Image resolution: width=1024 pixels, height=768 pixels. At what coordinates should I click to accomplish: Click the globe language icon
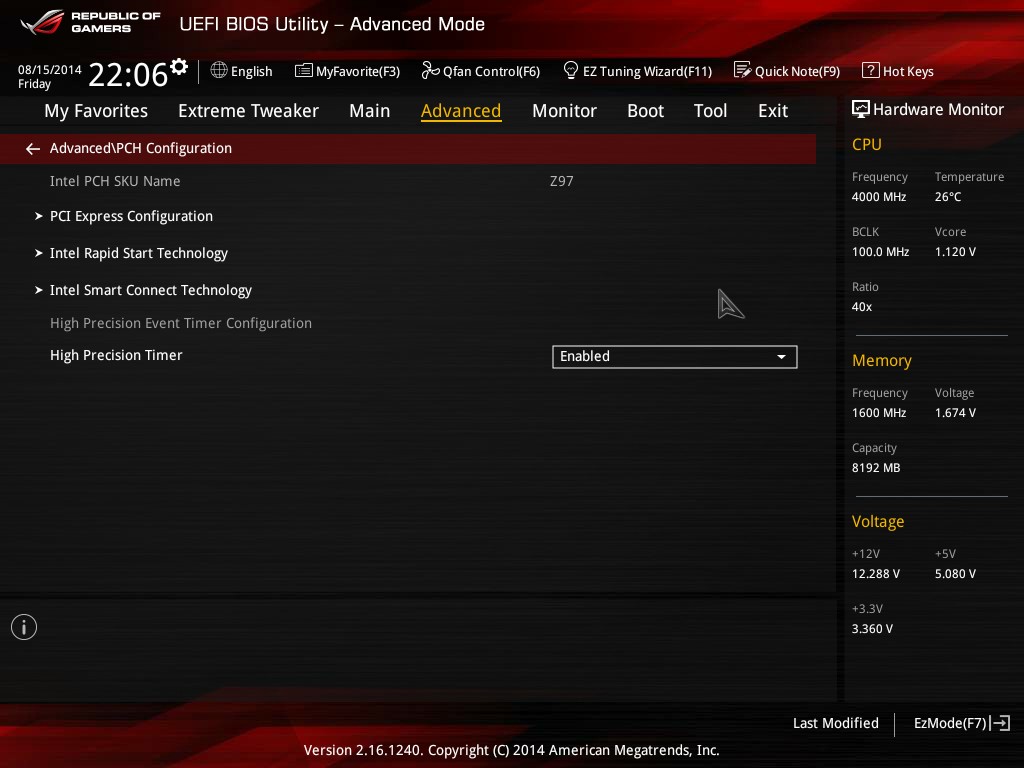click(219, 71)
